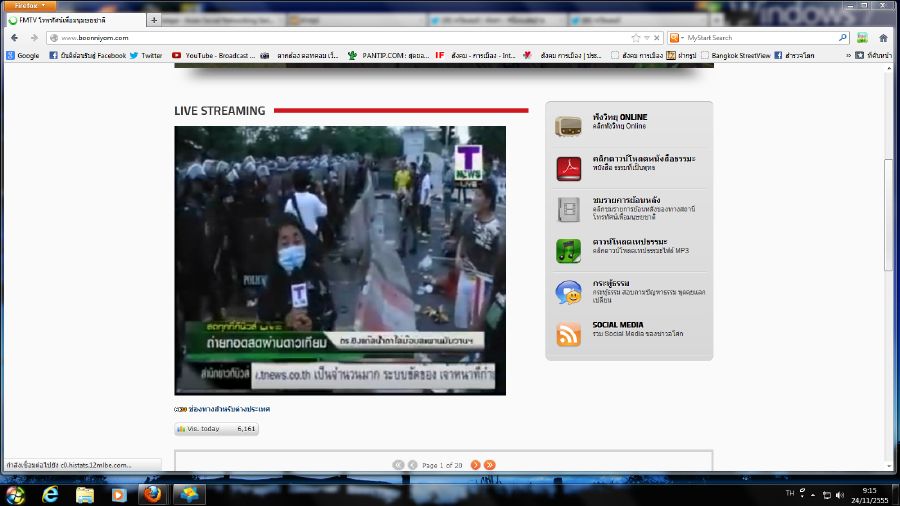This screenshot has width=900, height=506.
Task: Show more bookmarks with chevron
Action: (848, 56)
